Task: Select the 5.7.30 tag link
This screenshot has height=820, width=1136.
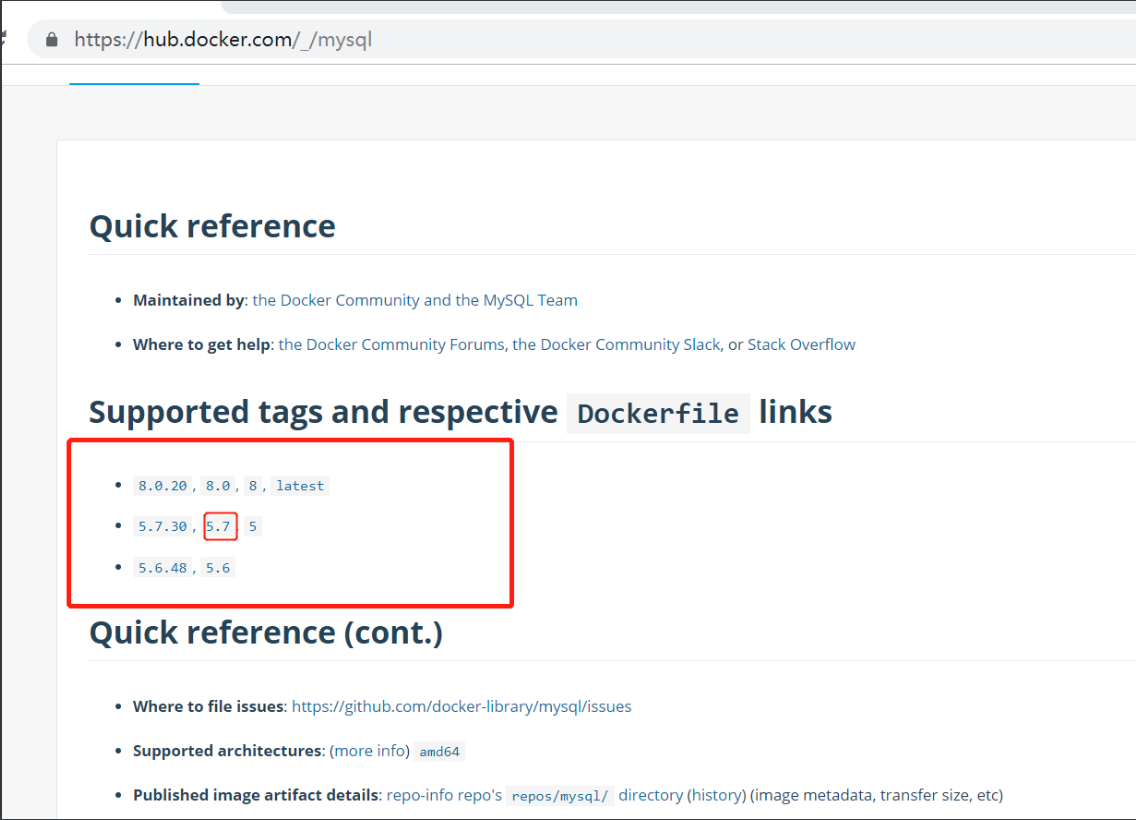Action: pos(162,527)
